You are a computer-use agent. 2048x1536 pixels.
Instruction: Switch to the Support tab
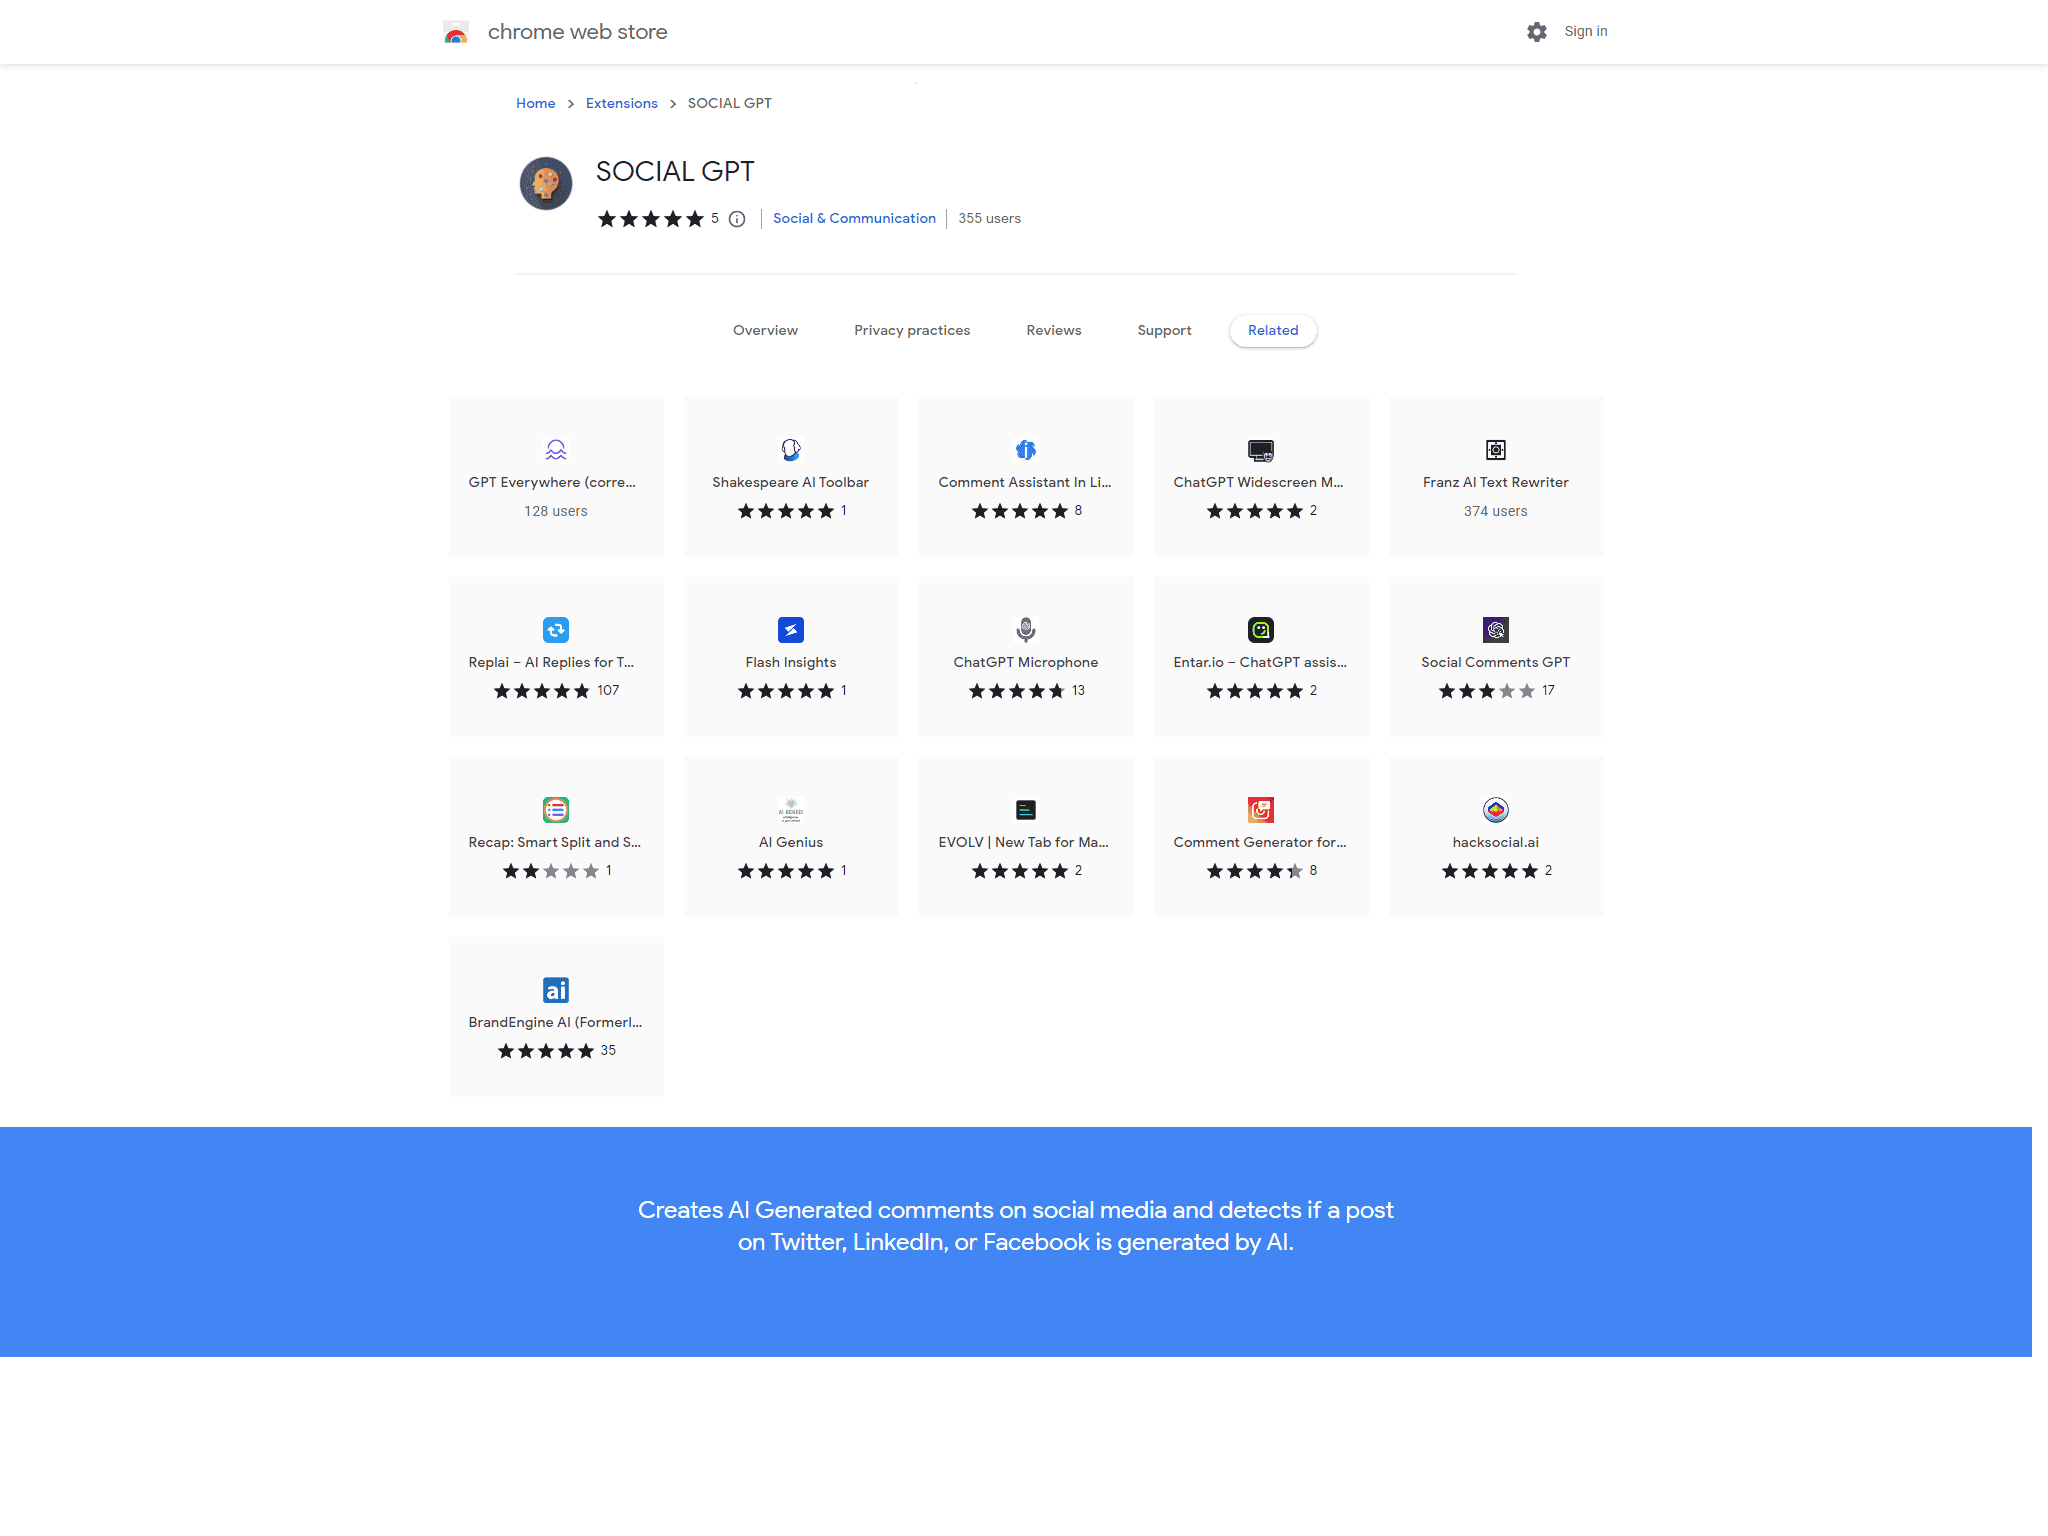(x=1164, y=331)
